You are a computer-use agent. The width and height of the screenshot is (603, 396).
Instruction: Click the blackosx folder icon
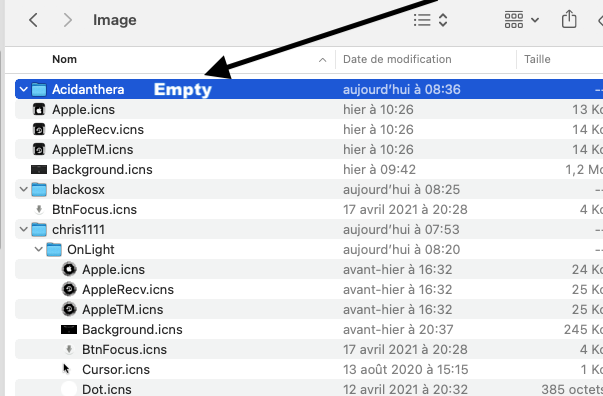[39, 189]
